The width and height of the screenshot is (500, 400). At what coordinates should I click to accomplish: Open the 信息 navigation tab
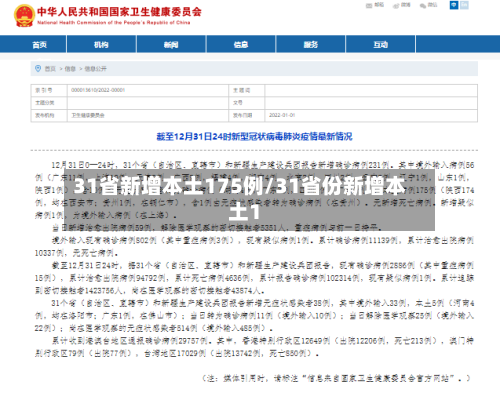pos(241,45)
